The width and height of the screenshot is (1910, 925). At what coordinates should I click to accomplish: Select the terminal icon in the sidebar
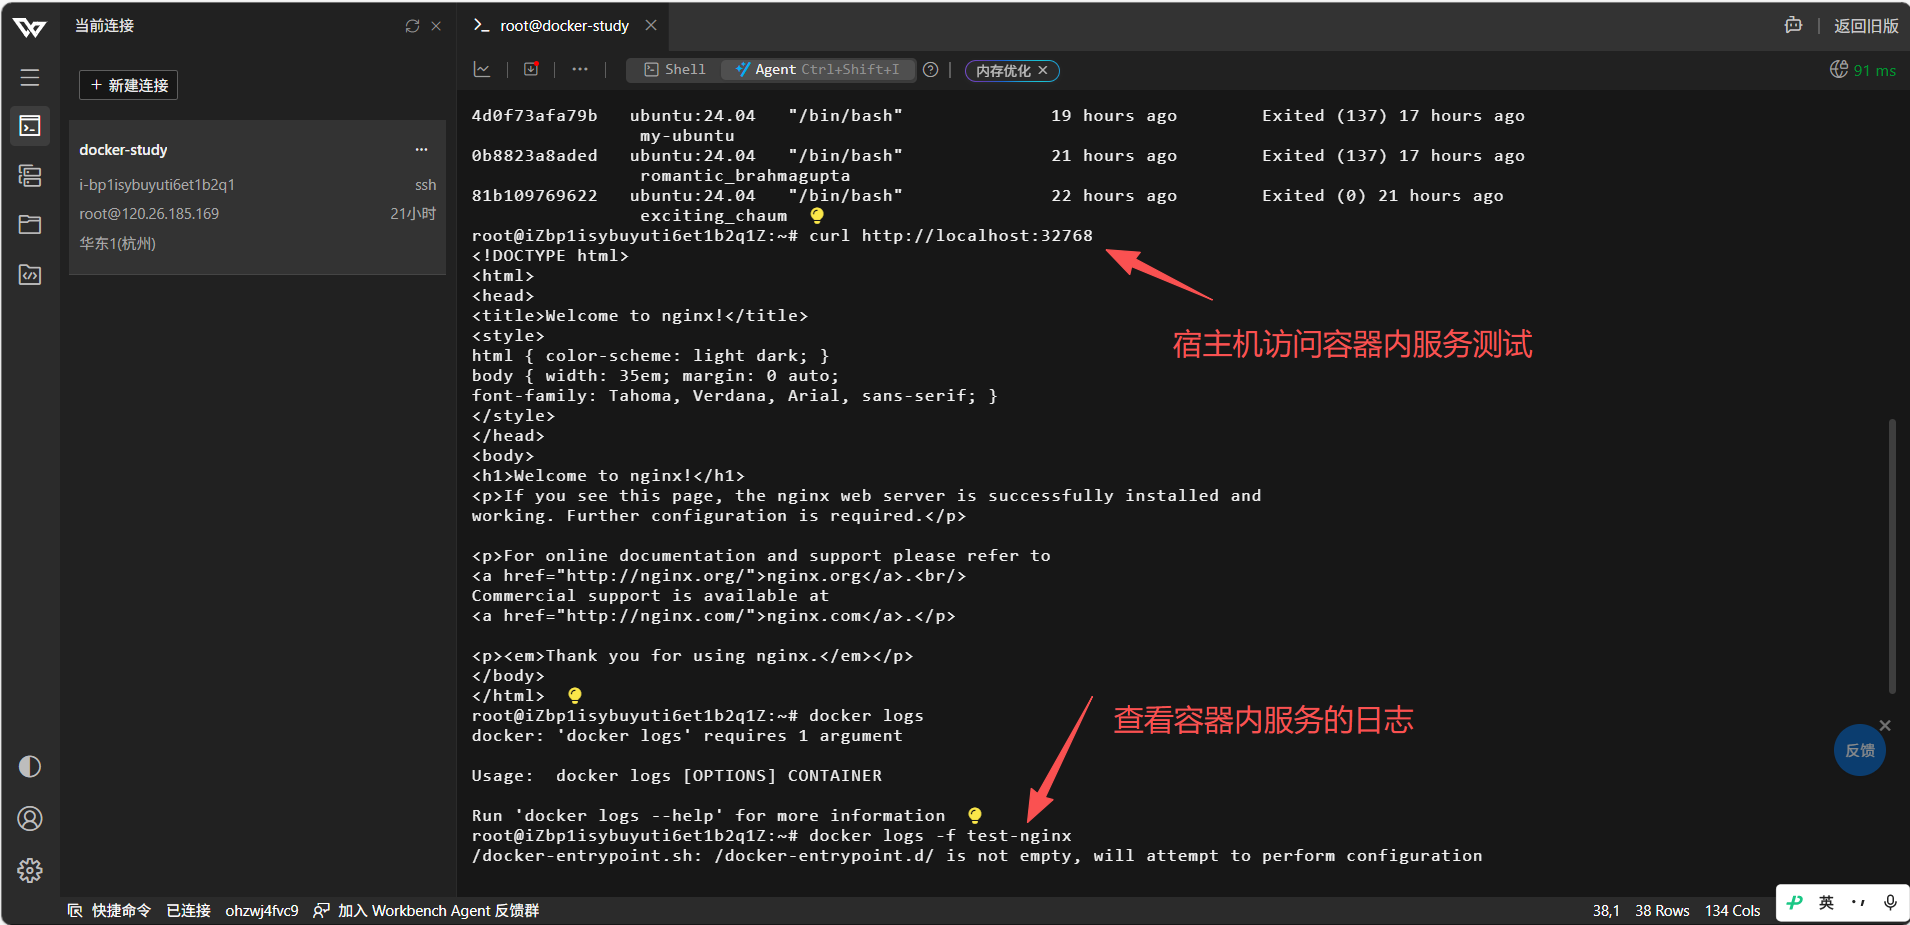tap(30, 126)
